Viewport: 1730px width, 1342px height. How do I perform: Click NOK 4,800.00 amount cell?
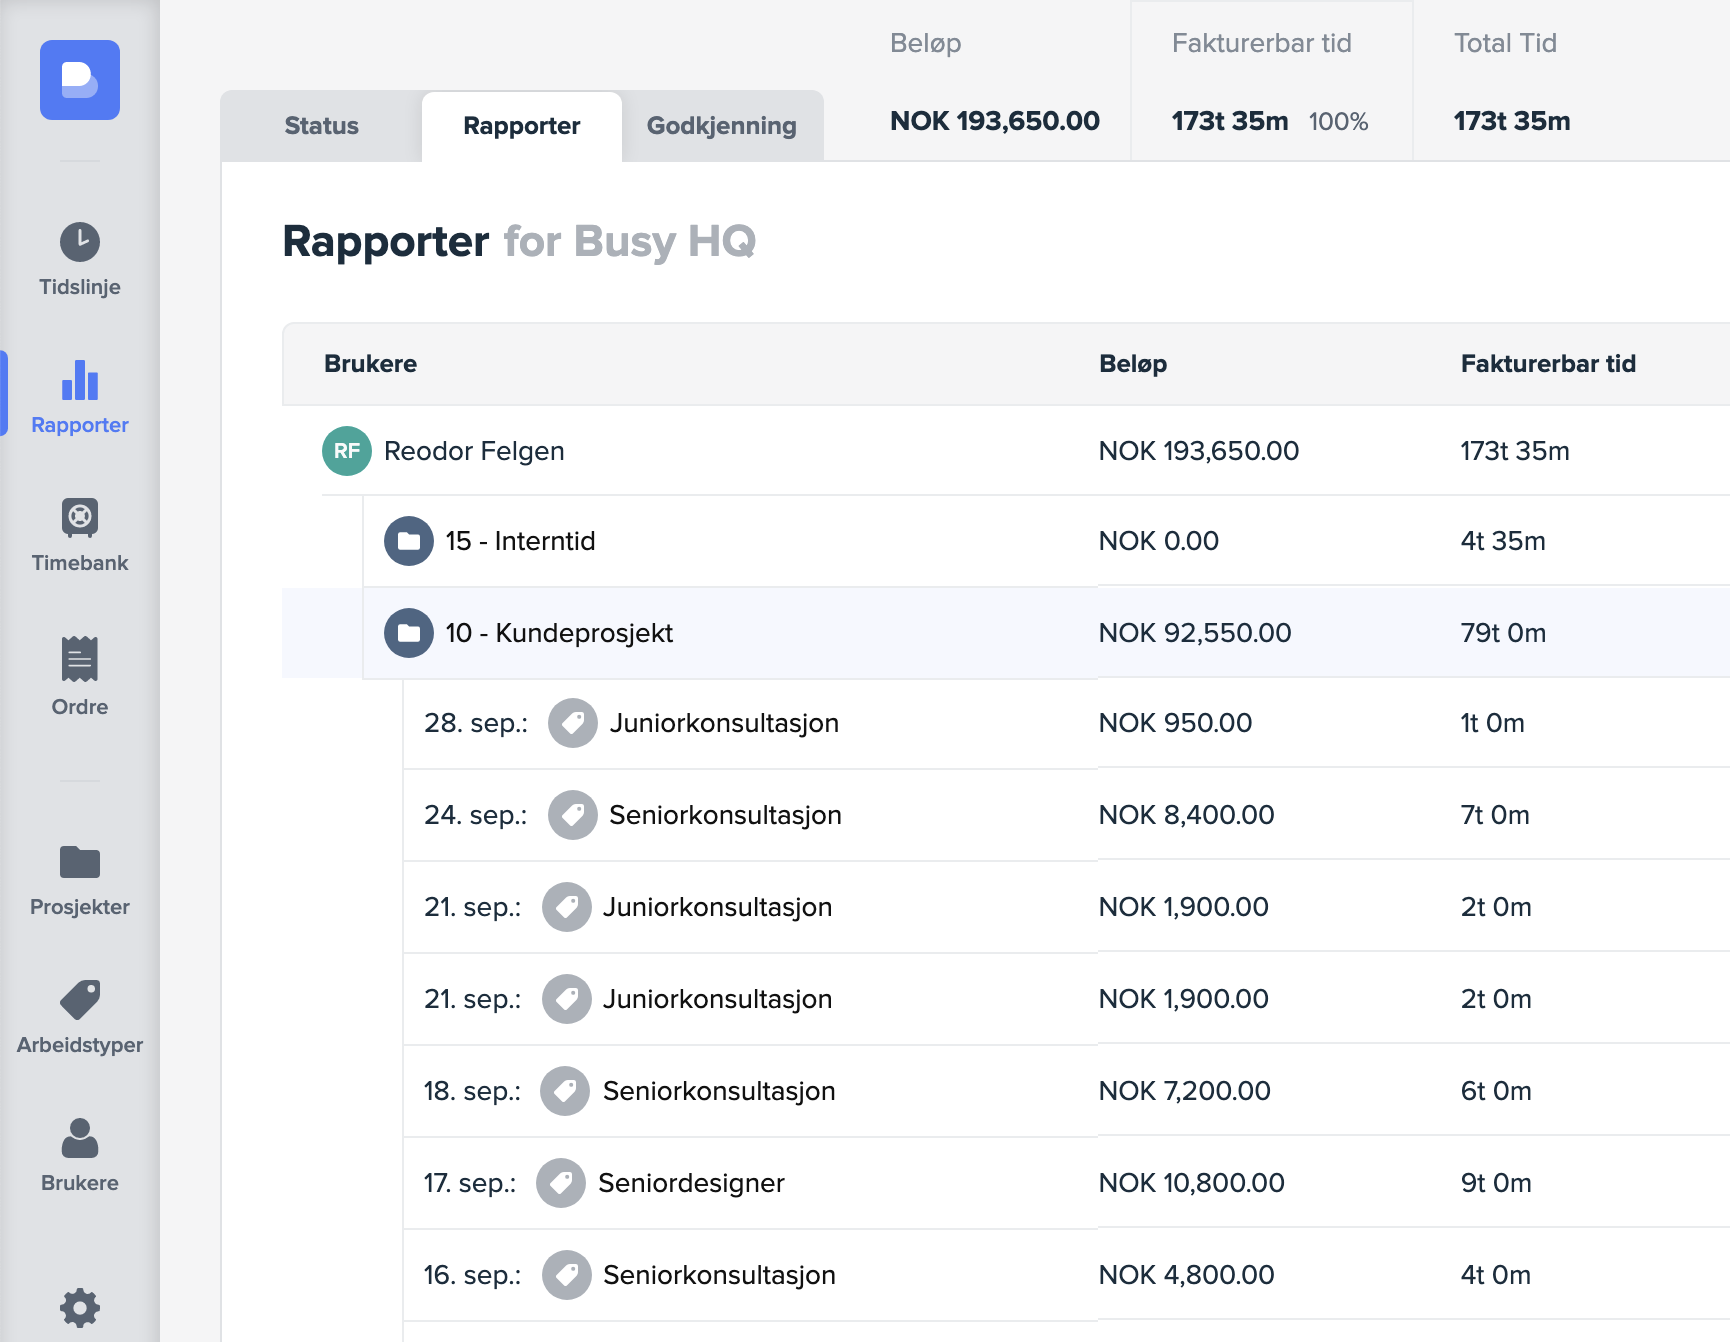click(1187, 1275)
